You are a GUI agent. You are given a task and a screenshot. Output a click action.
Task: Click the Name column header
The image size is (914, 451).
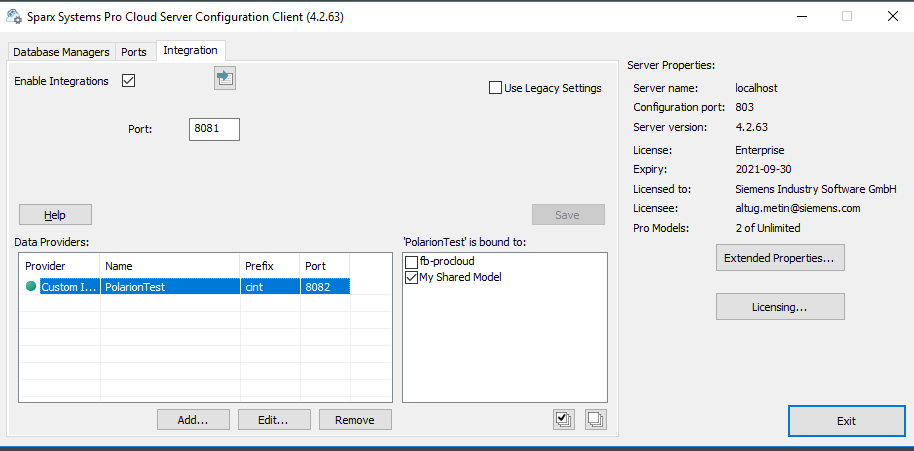tap(170, 266)
